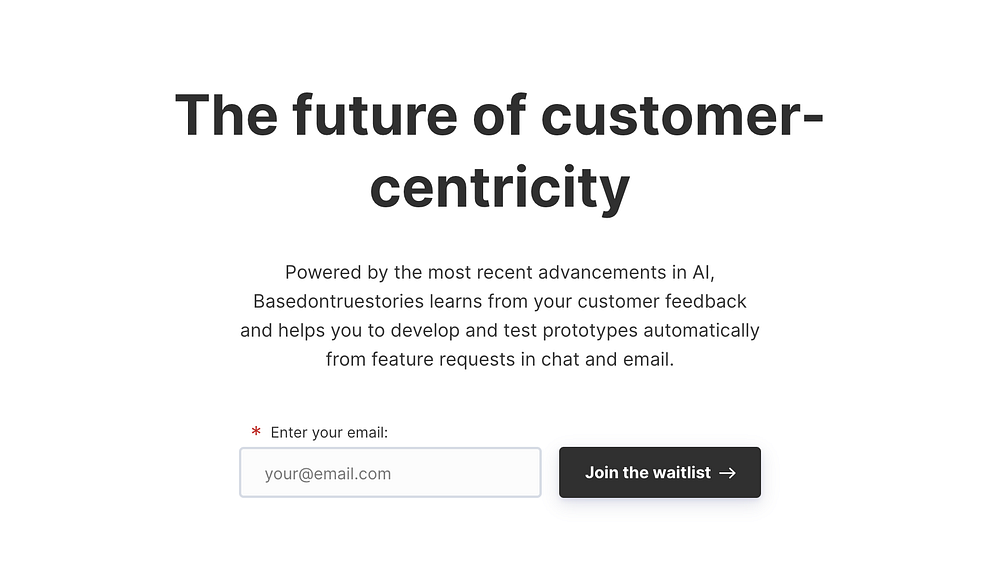The image size is (1000, 577).
Task: Click the phrase "customer feedback" in the paragraph
Action: [672, 301]
